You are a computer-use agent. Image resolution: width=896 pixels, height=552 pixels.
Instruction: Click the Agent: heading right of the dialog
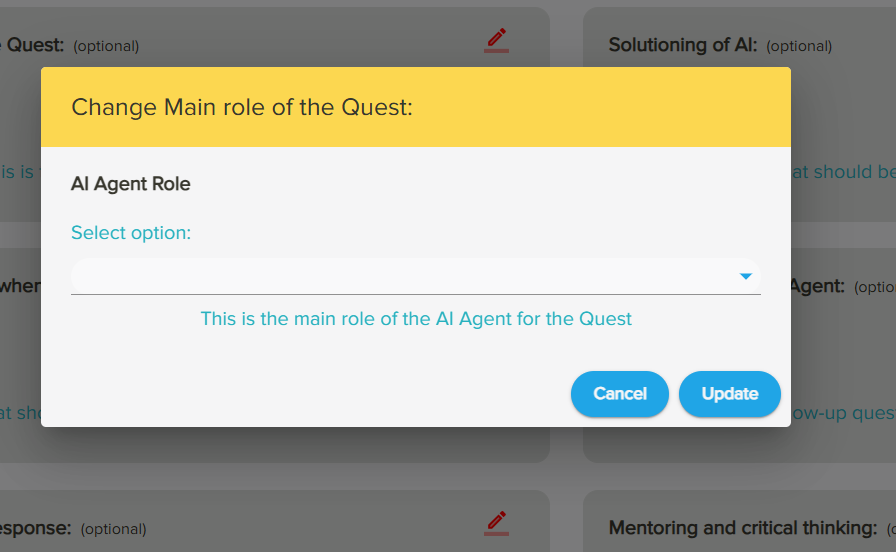coord(817,286)
